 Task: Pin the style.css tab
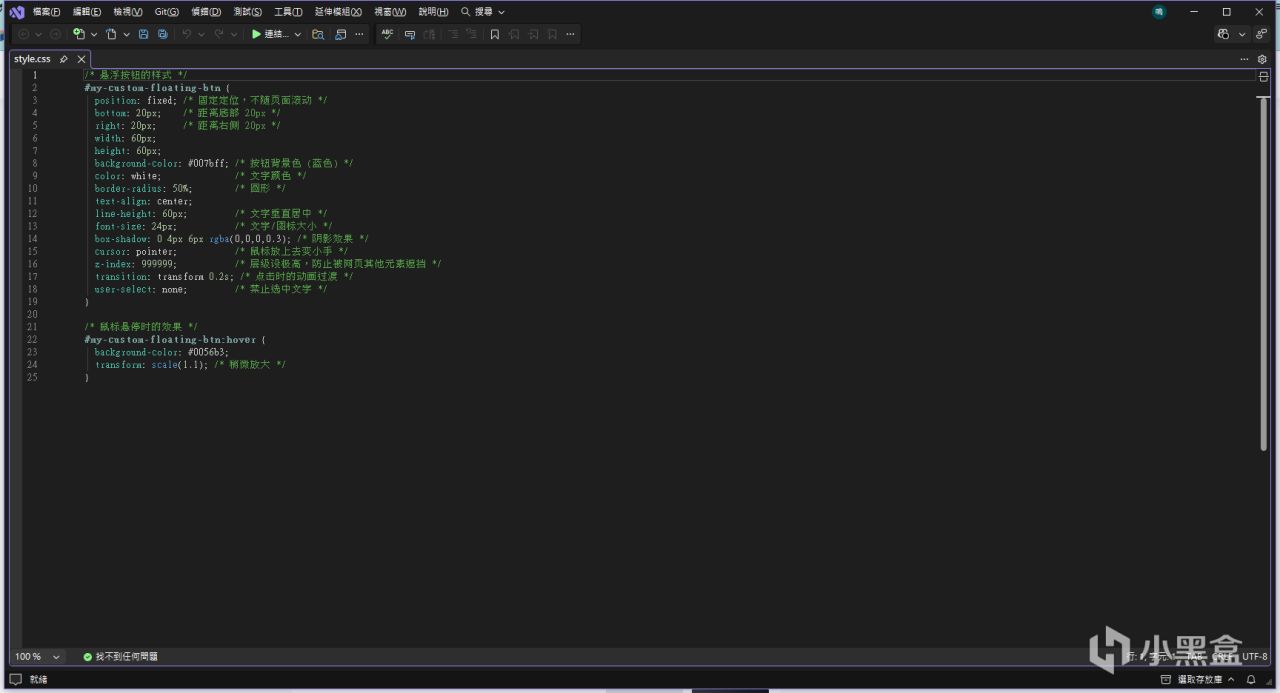64,59
